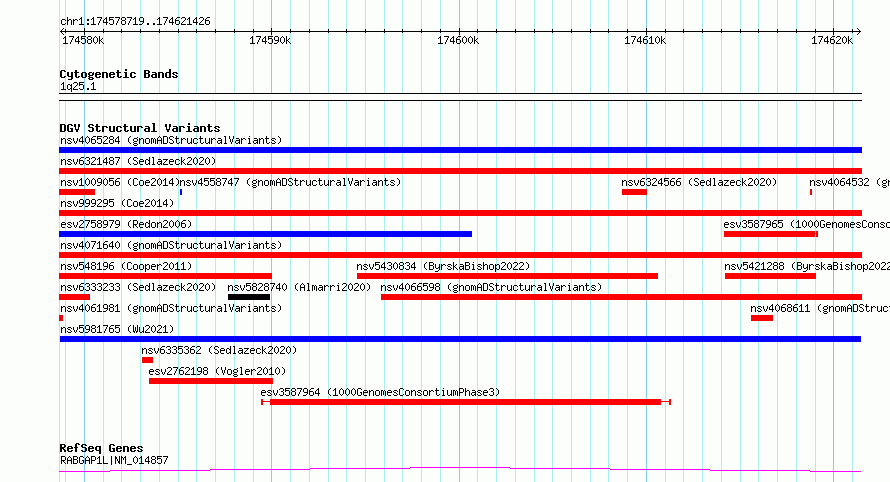The image size is (890, 482).
Task: Click the 174580k ruler mark
Action: (83, 40)
